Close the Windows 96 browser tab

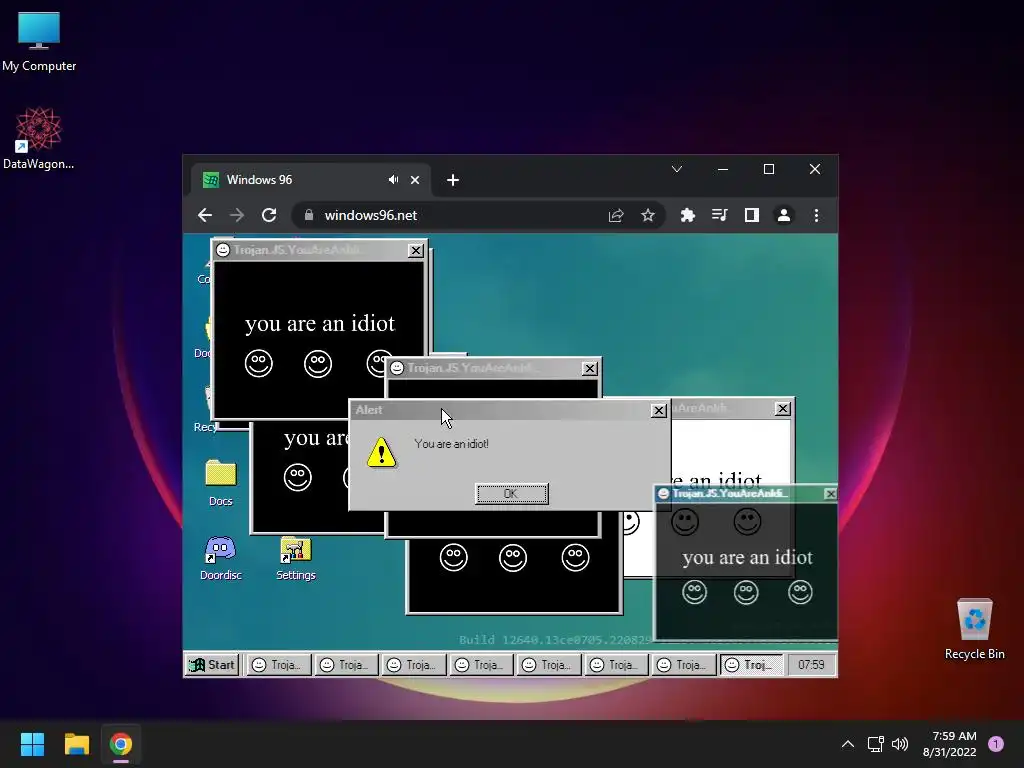click(415, 180)
